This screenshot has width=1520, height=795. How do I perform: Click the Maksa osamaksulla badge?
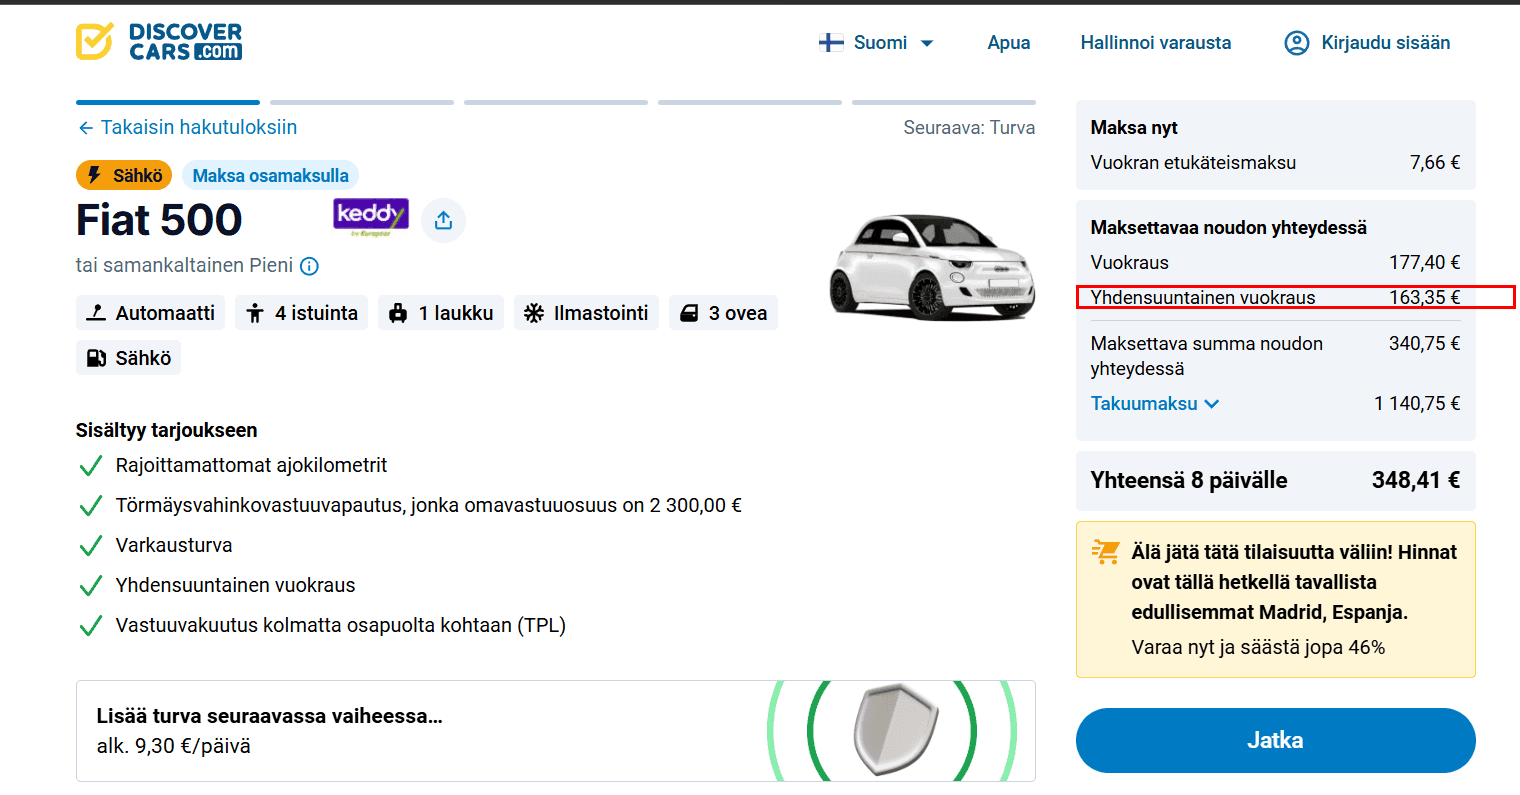coord(270,175)
